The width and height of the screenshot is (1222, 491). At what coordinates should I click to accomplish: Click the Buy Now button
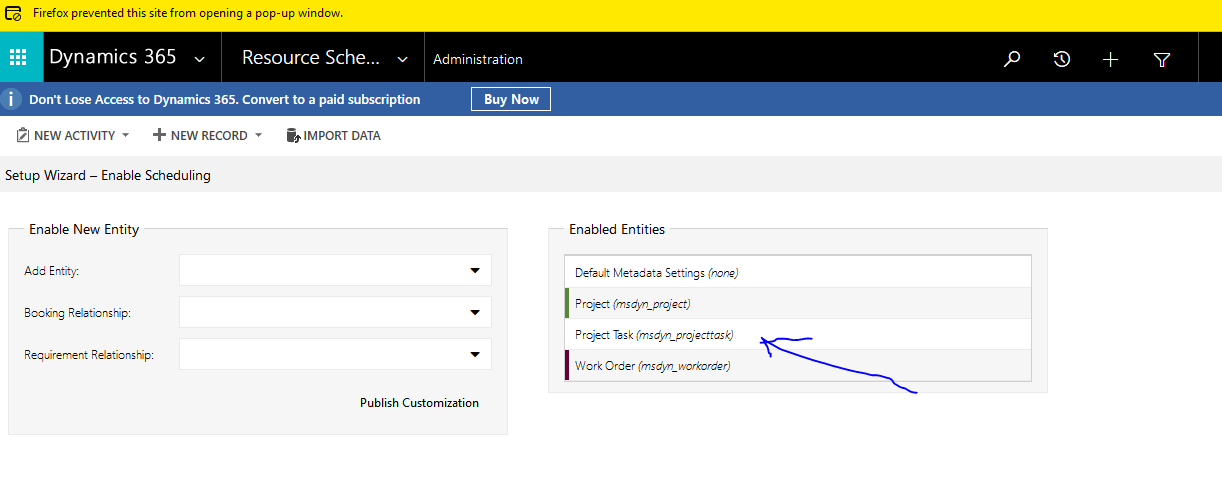pos(511,99)
